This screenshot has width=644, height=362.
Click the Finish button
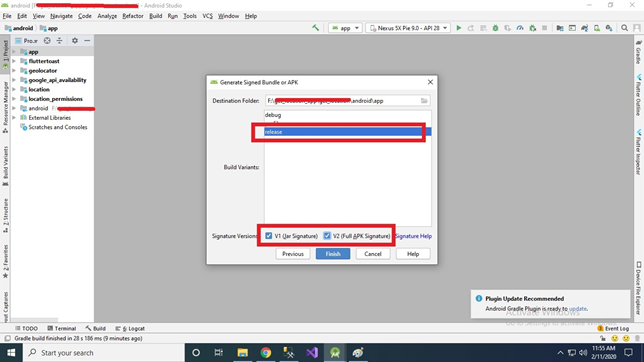coord(333,254)
